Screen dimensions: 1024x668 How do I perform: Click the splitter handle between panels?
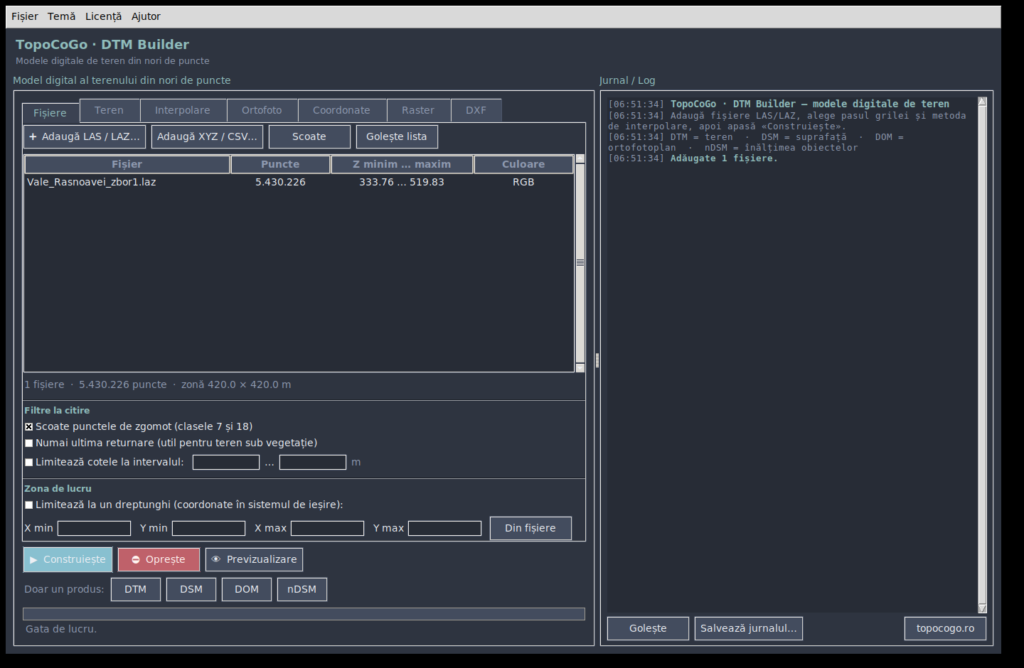[597, 360]
